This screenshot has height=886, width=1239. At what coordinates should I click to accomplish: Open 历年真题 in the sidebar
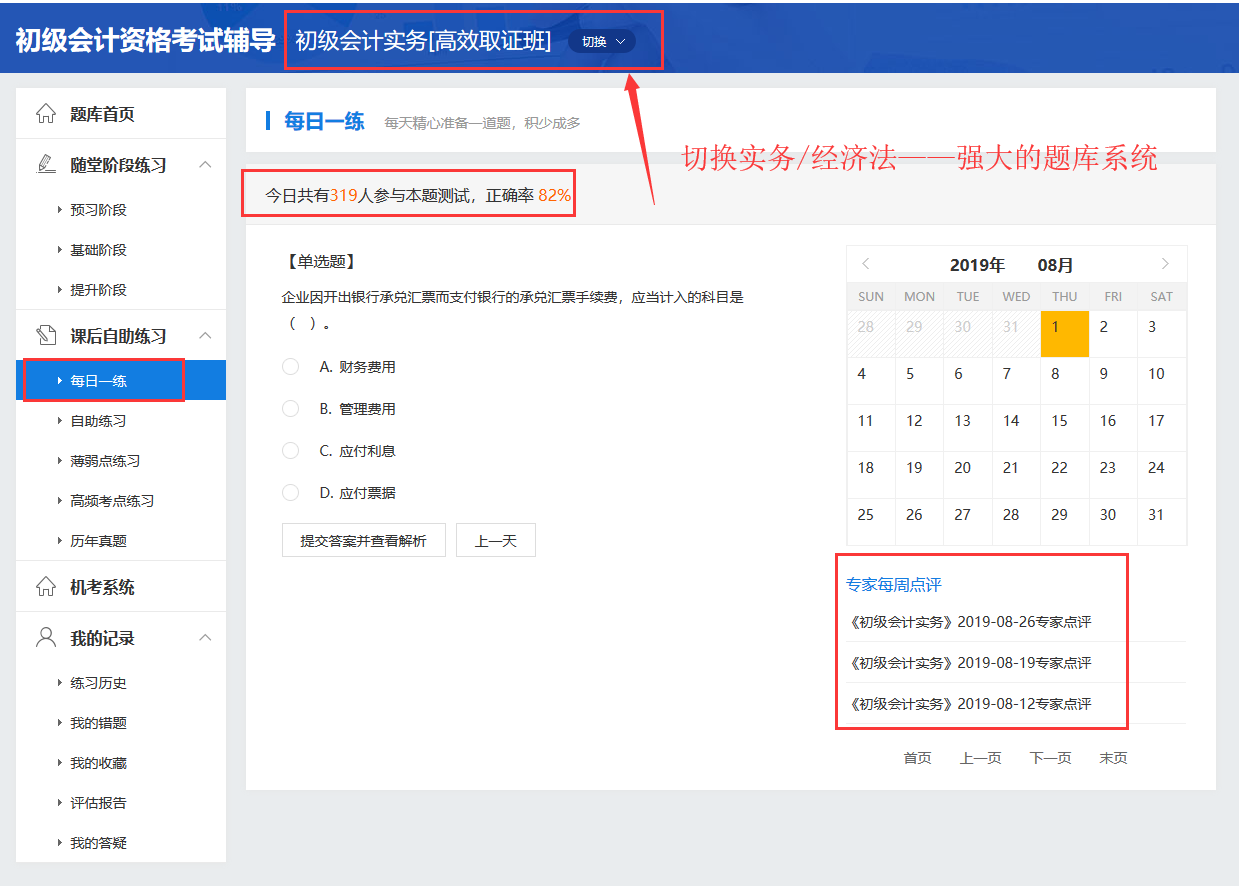(x=99, y=541)
